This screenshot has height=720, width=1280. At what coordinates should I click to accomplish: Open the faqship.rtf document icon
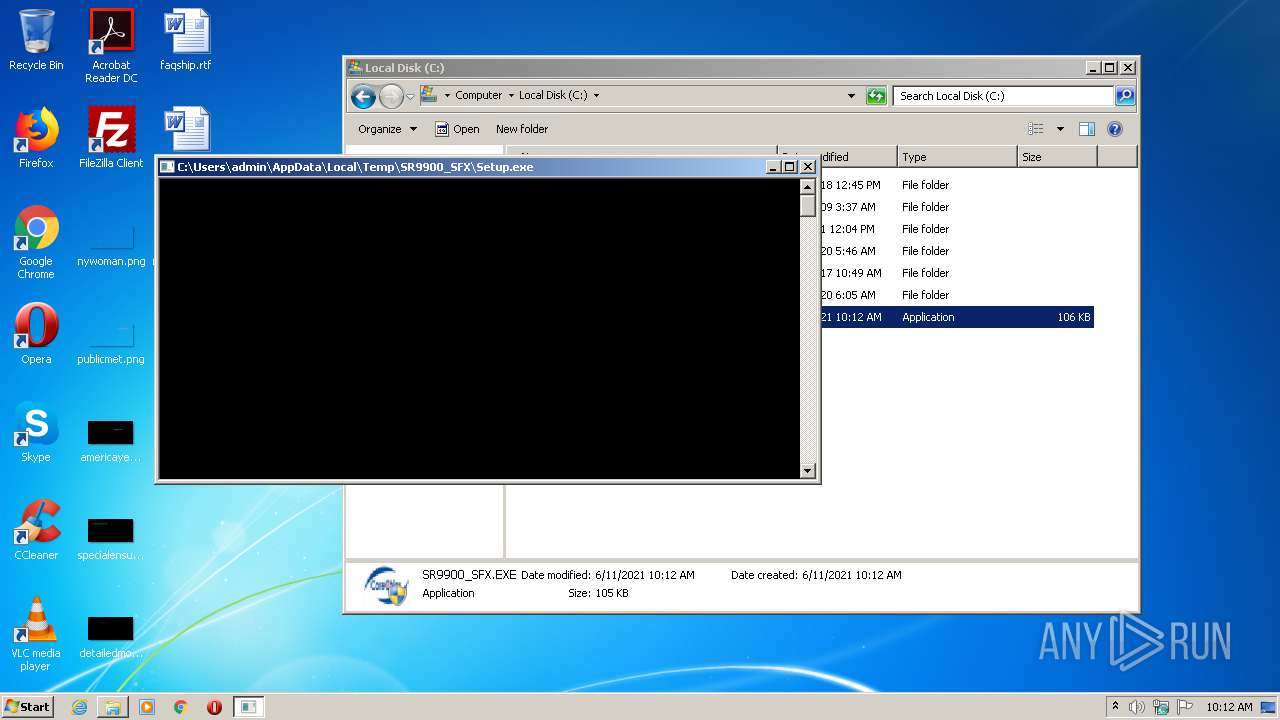[x=186, y=41]
